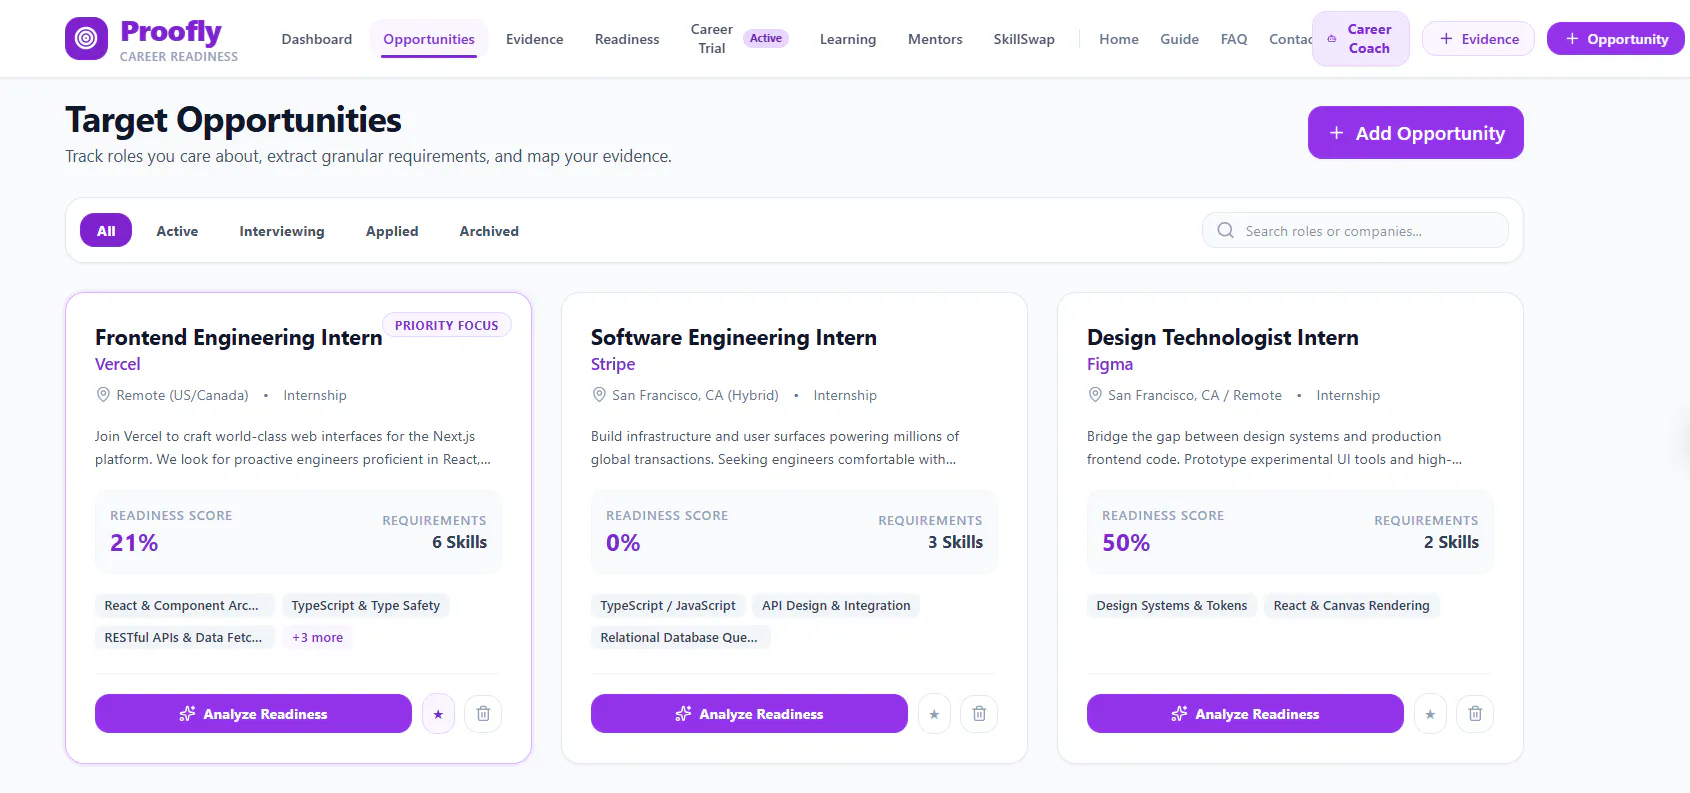
Task: Click the location pin on Figma card
Action: coord(1095,395)
